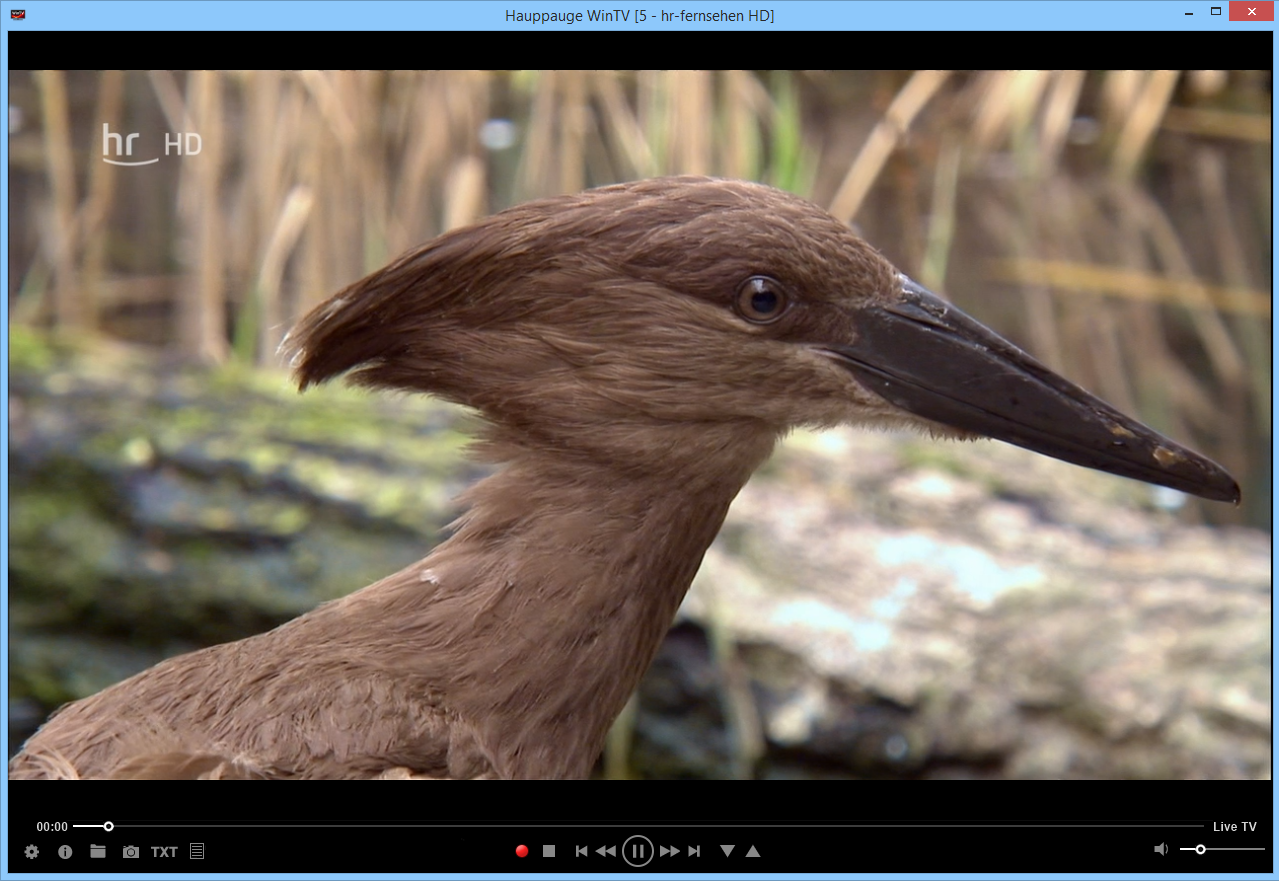Stop playback with the stop button
Viewport: 1279px width, 881px height.
[x=549, y=851]
